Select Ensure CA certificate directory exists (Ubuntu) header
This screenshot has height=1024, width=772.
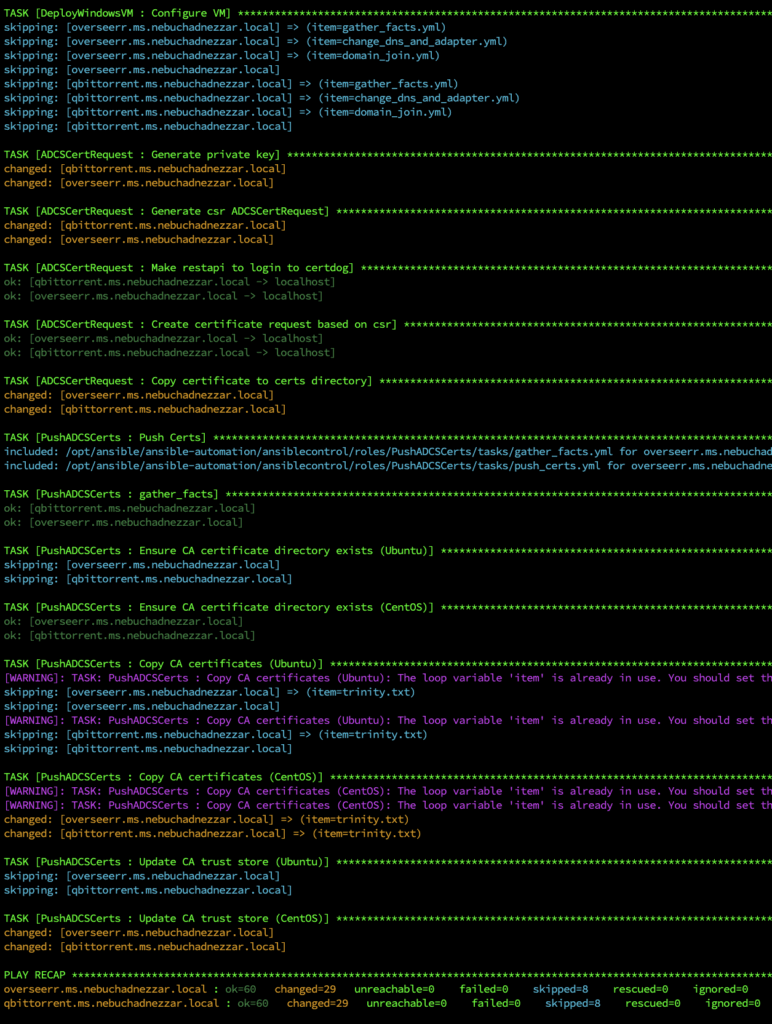[x=219, y=550]
